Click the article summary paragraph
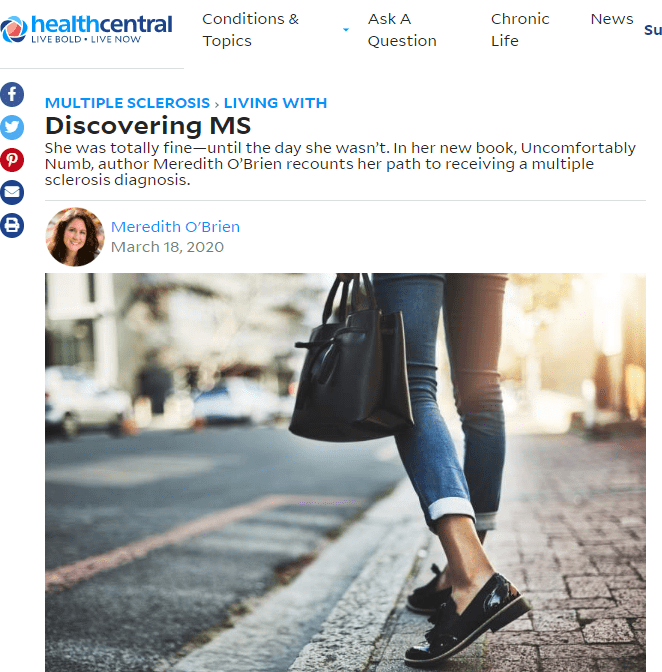This screenshot has height=672, width=662. 340,164
